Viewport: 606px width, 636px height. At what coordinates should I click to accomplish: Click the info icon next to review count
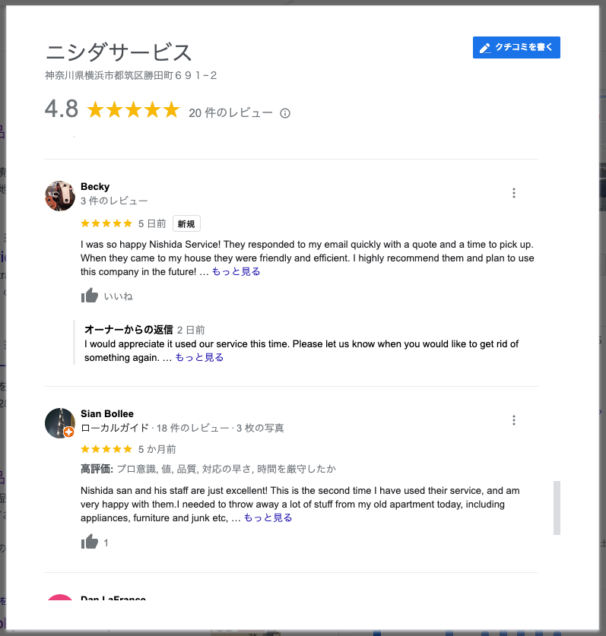[285, 113]
